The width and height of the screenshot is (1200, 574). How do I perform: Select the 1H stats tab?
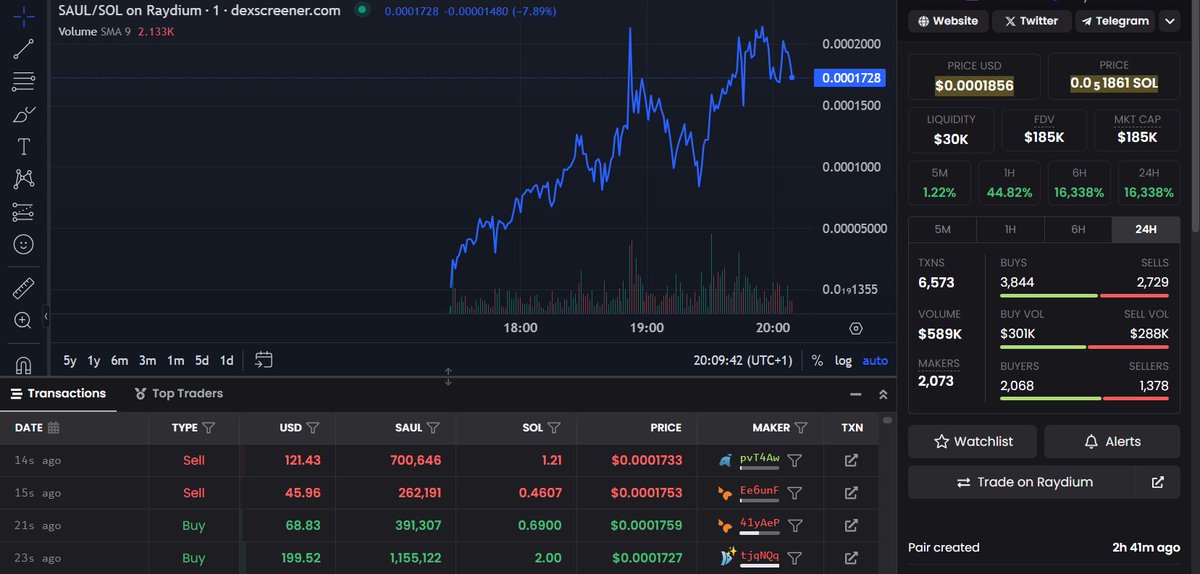click(x=1010, y=229)
